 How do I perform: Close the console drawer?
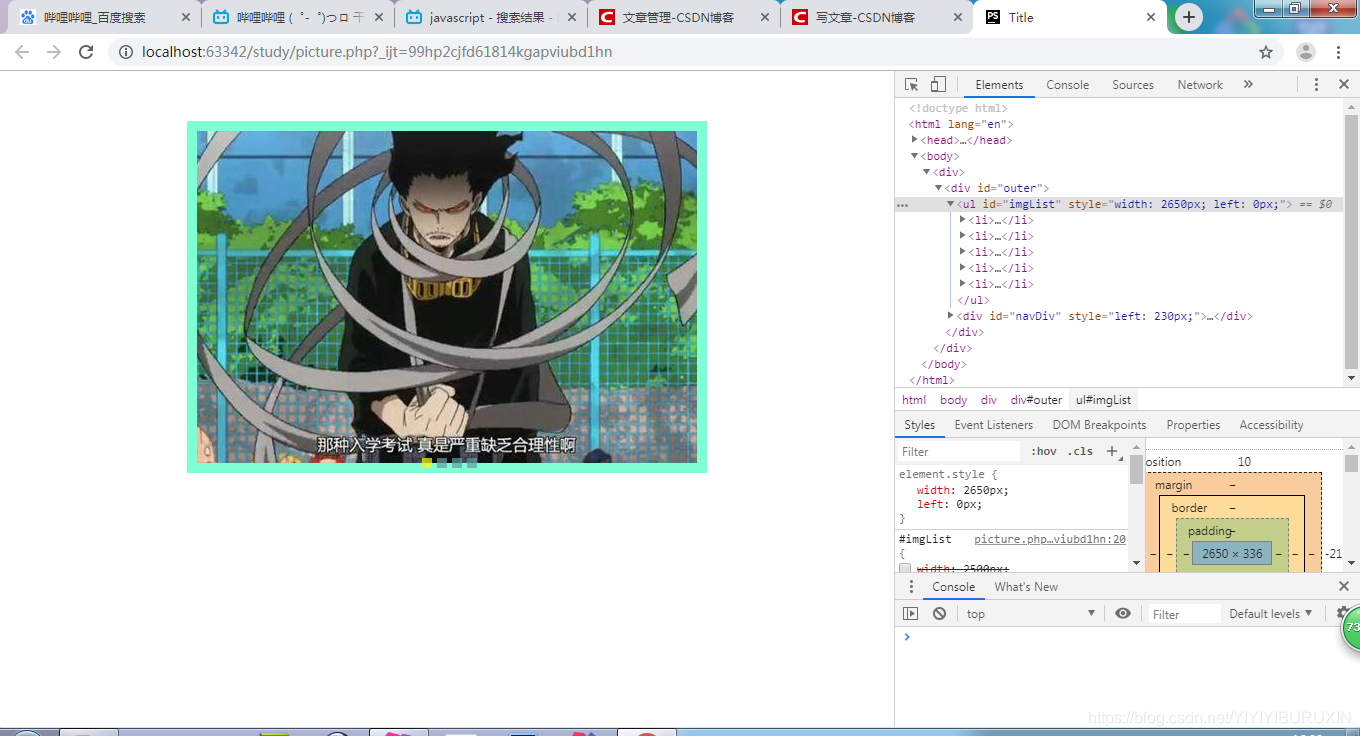(x=1344, y=587)
